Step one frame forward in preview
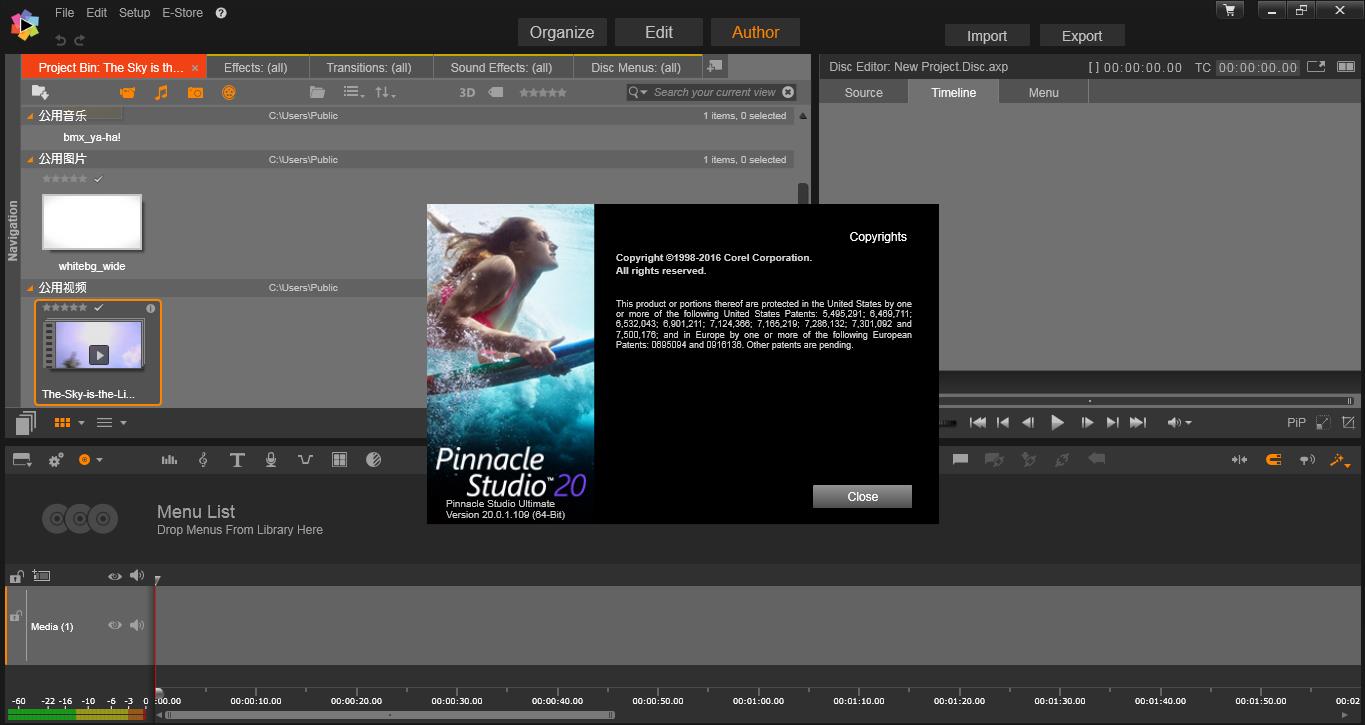Screen dimensions: 1365x725 click(x=1086, y=423)
